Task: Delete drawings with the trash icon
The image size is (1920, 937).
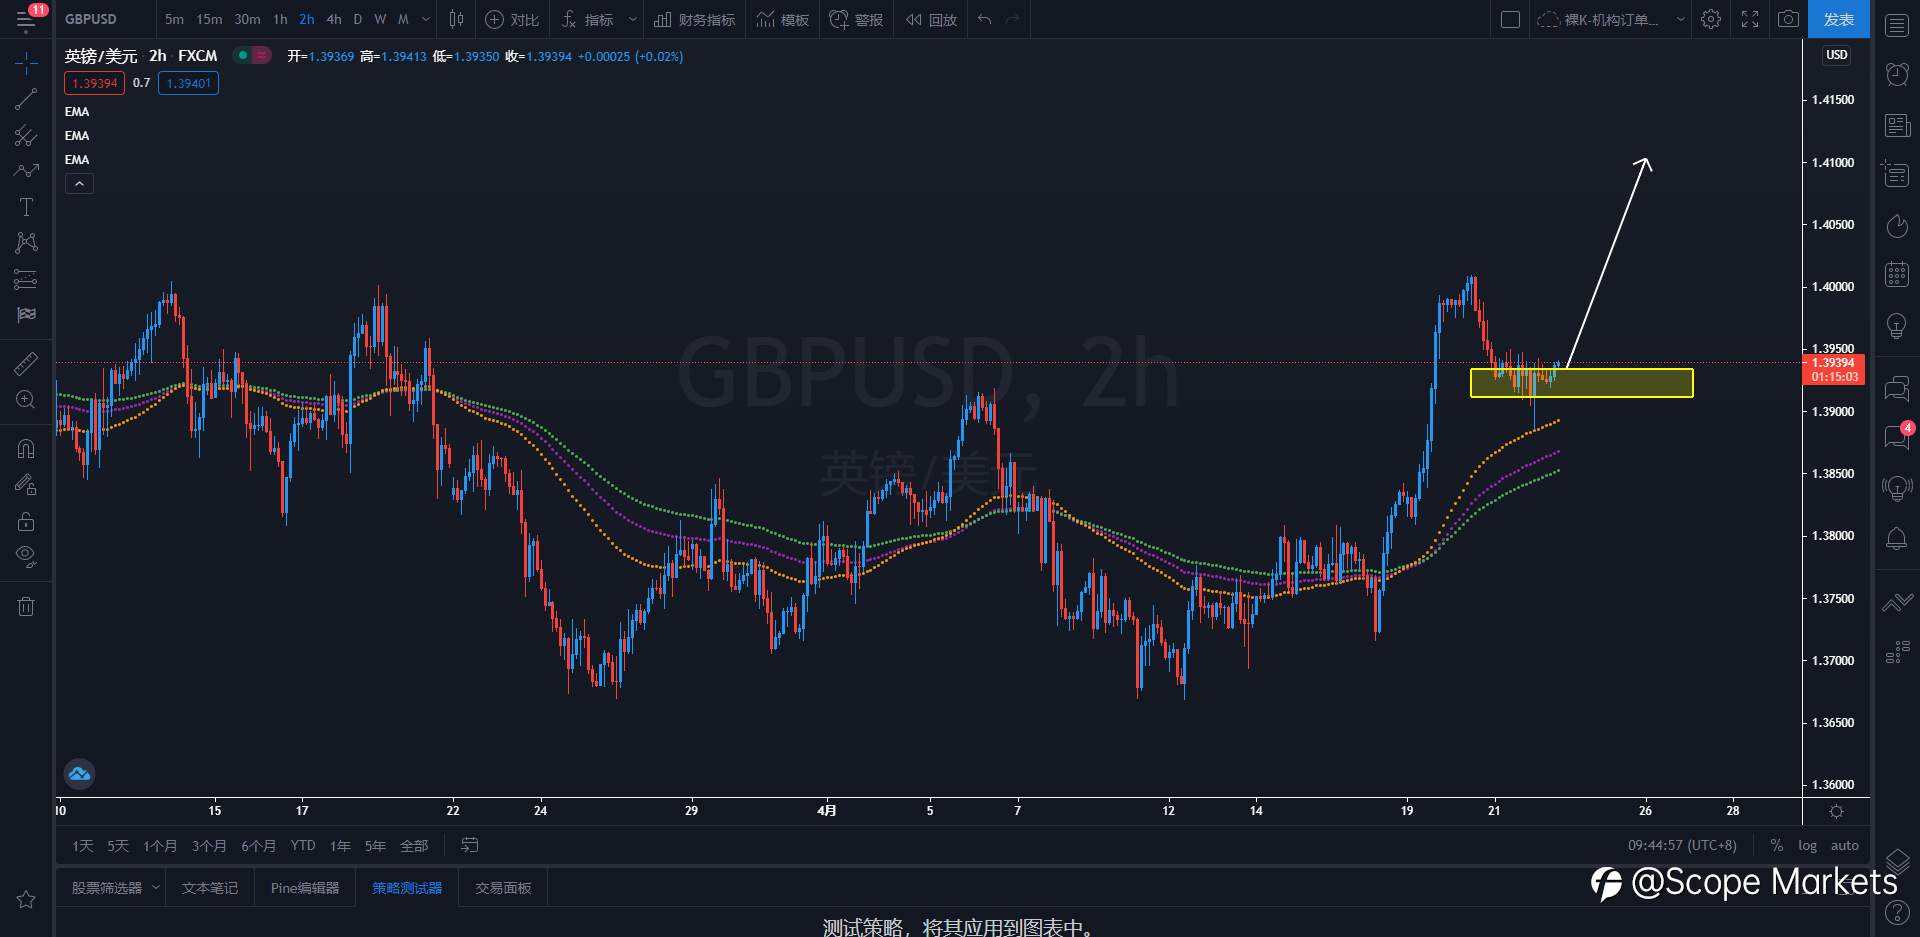Action: tap(26, 606)
